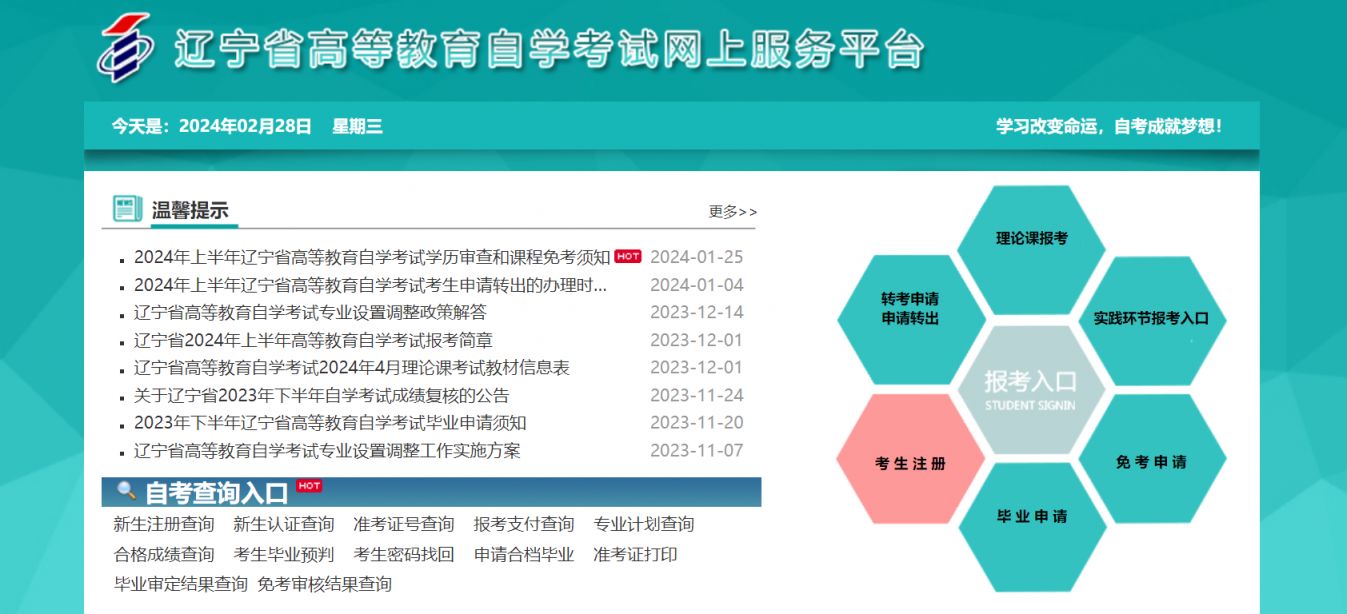This screenshot has width=1347, height=614.
Task: Open 专业设置调整工作实施方案 notice
Action: (327, 451)
